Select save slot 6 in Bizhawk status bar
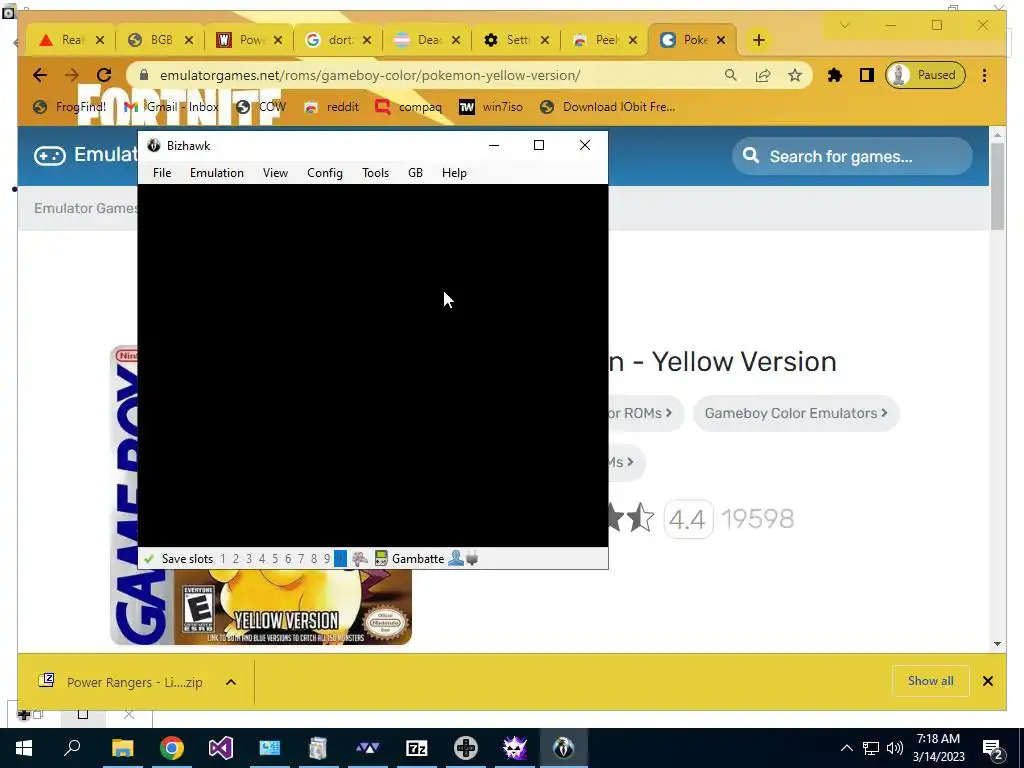 (288, 559)
